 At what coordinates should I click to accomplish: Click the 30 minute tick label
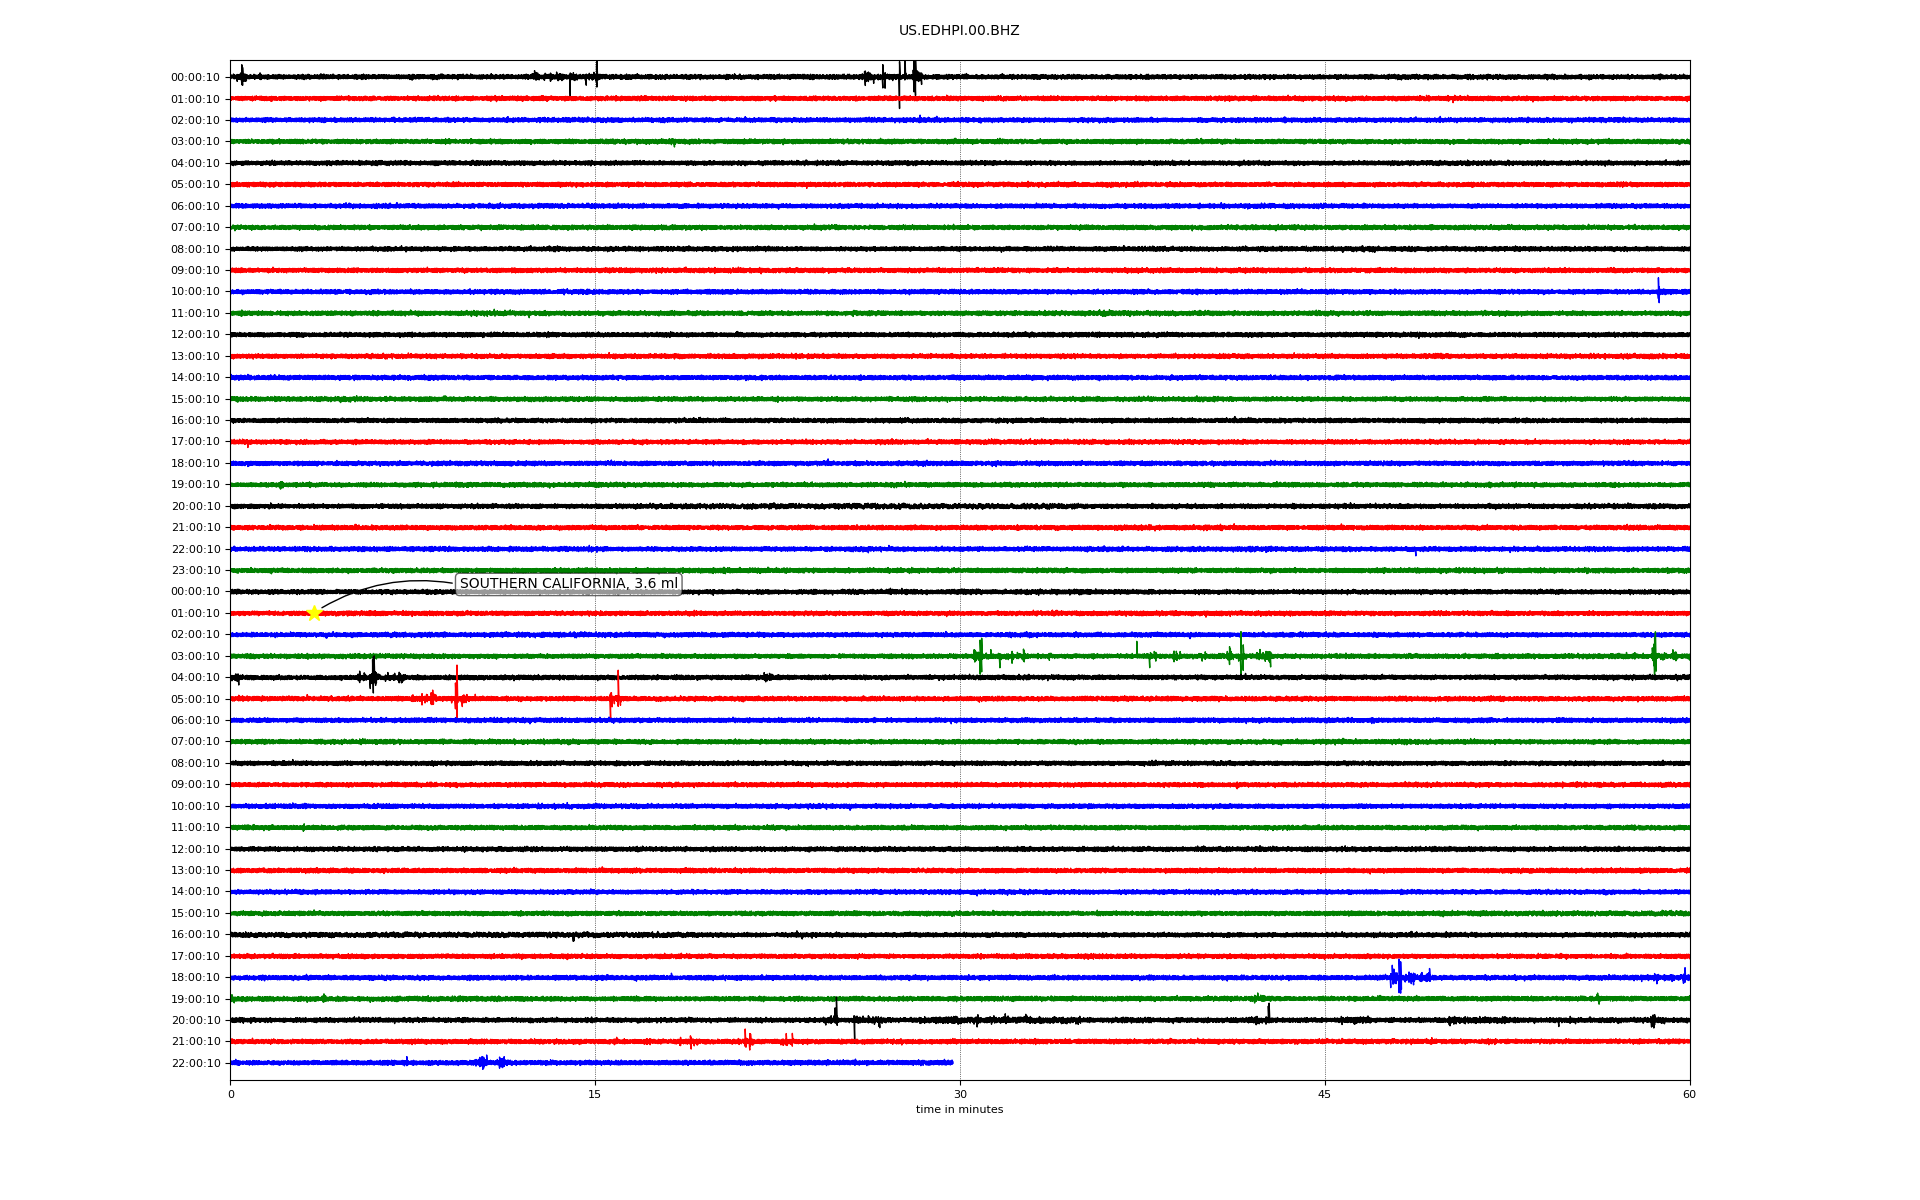(960, 1094)
